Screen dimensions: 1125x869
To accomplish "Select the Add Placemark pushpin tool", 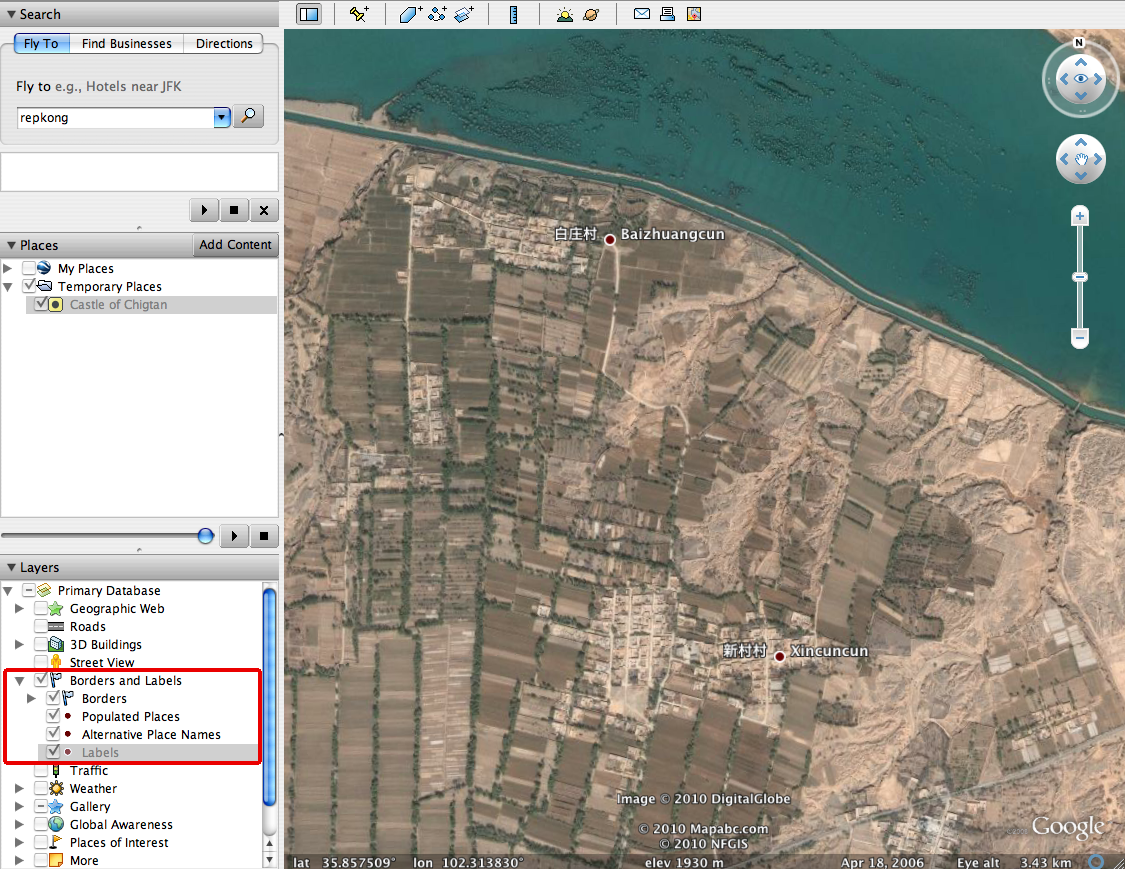I will click(x=357, y=13).
